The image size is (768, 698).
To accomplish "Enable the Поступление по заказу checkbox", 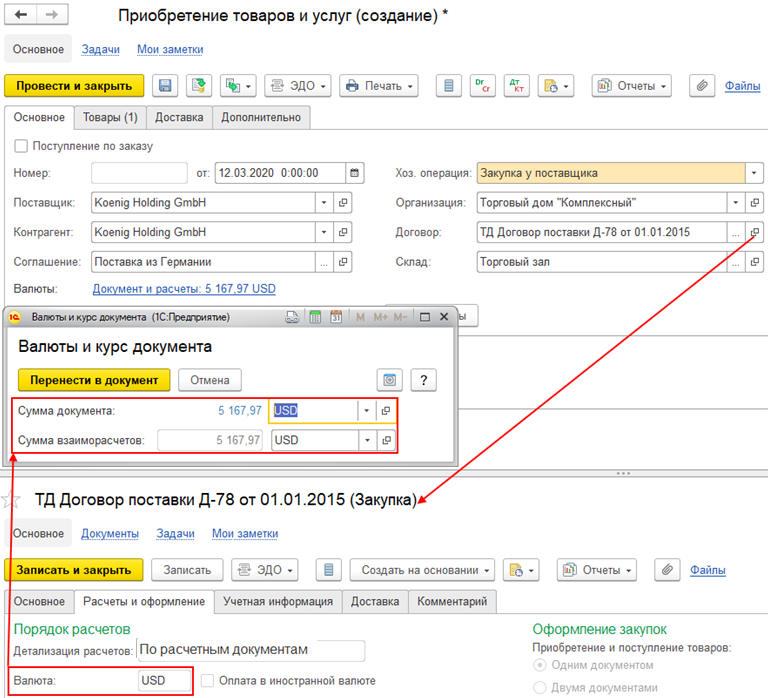I will click(x=21, y=146).
